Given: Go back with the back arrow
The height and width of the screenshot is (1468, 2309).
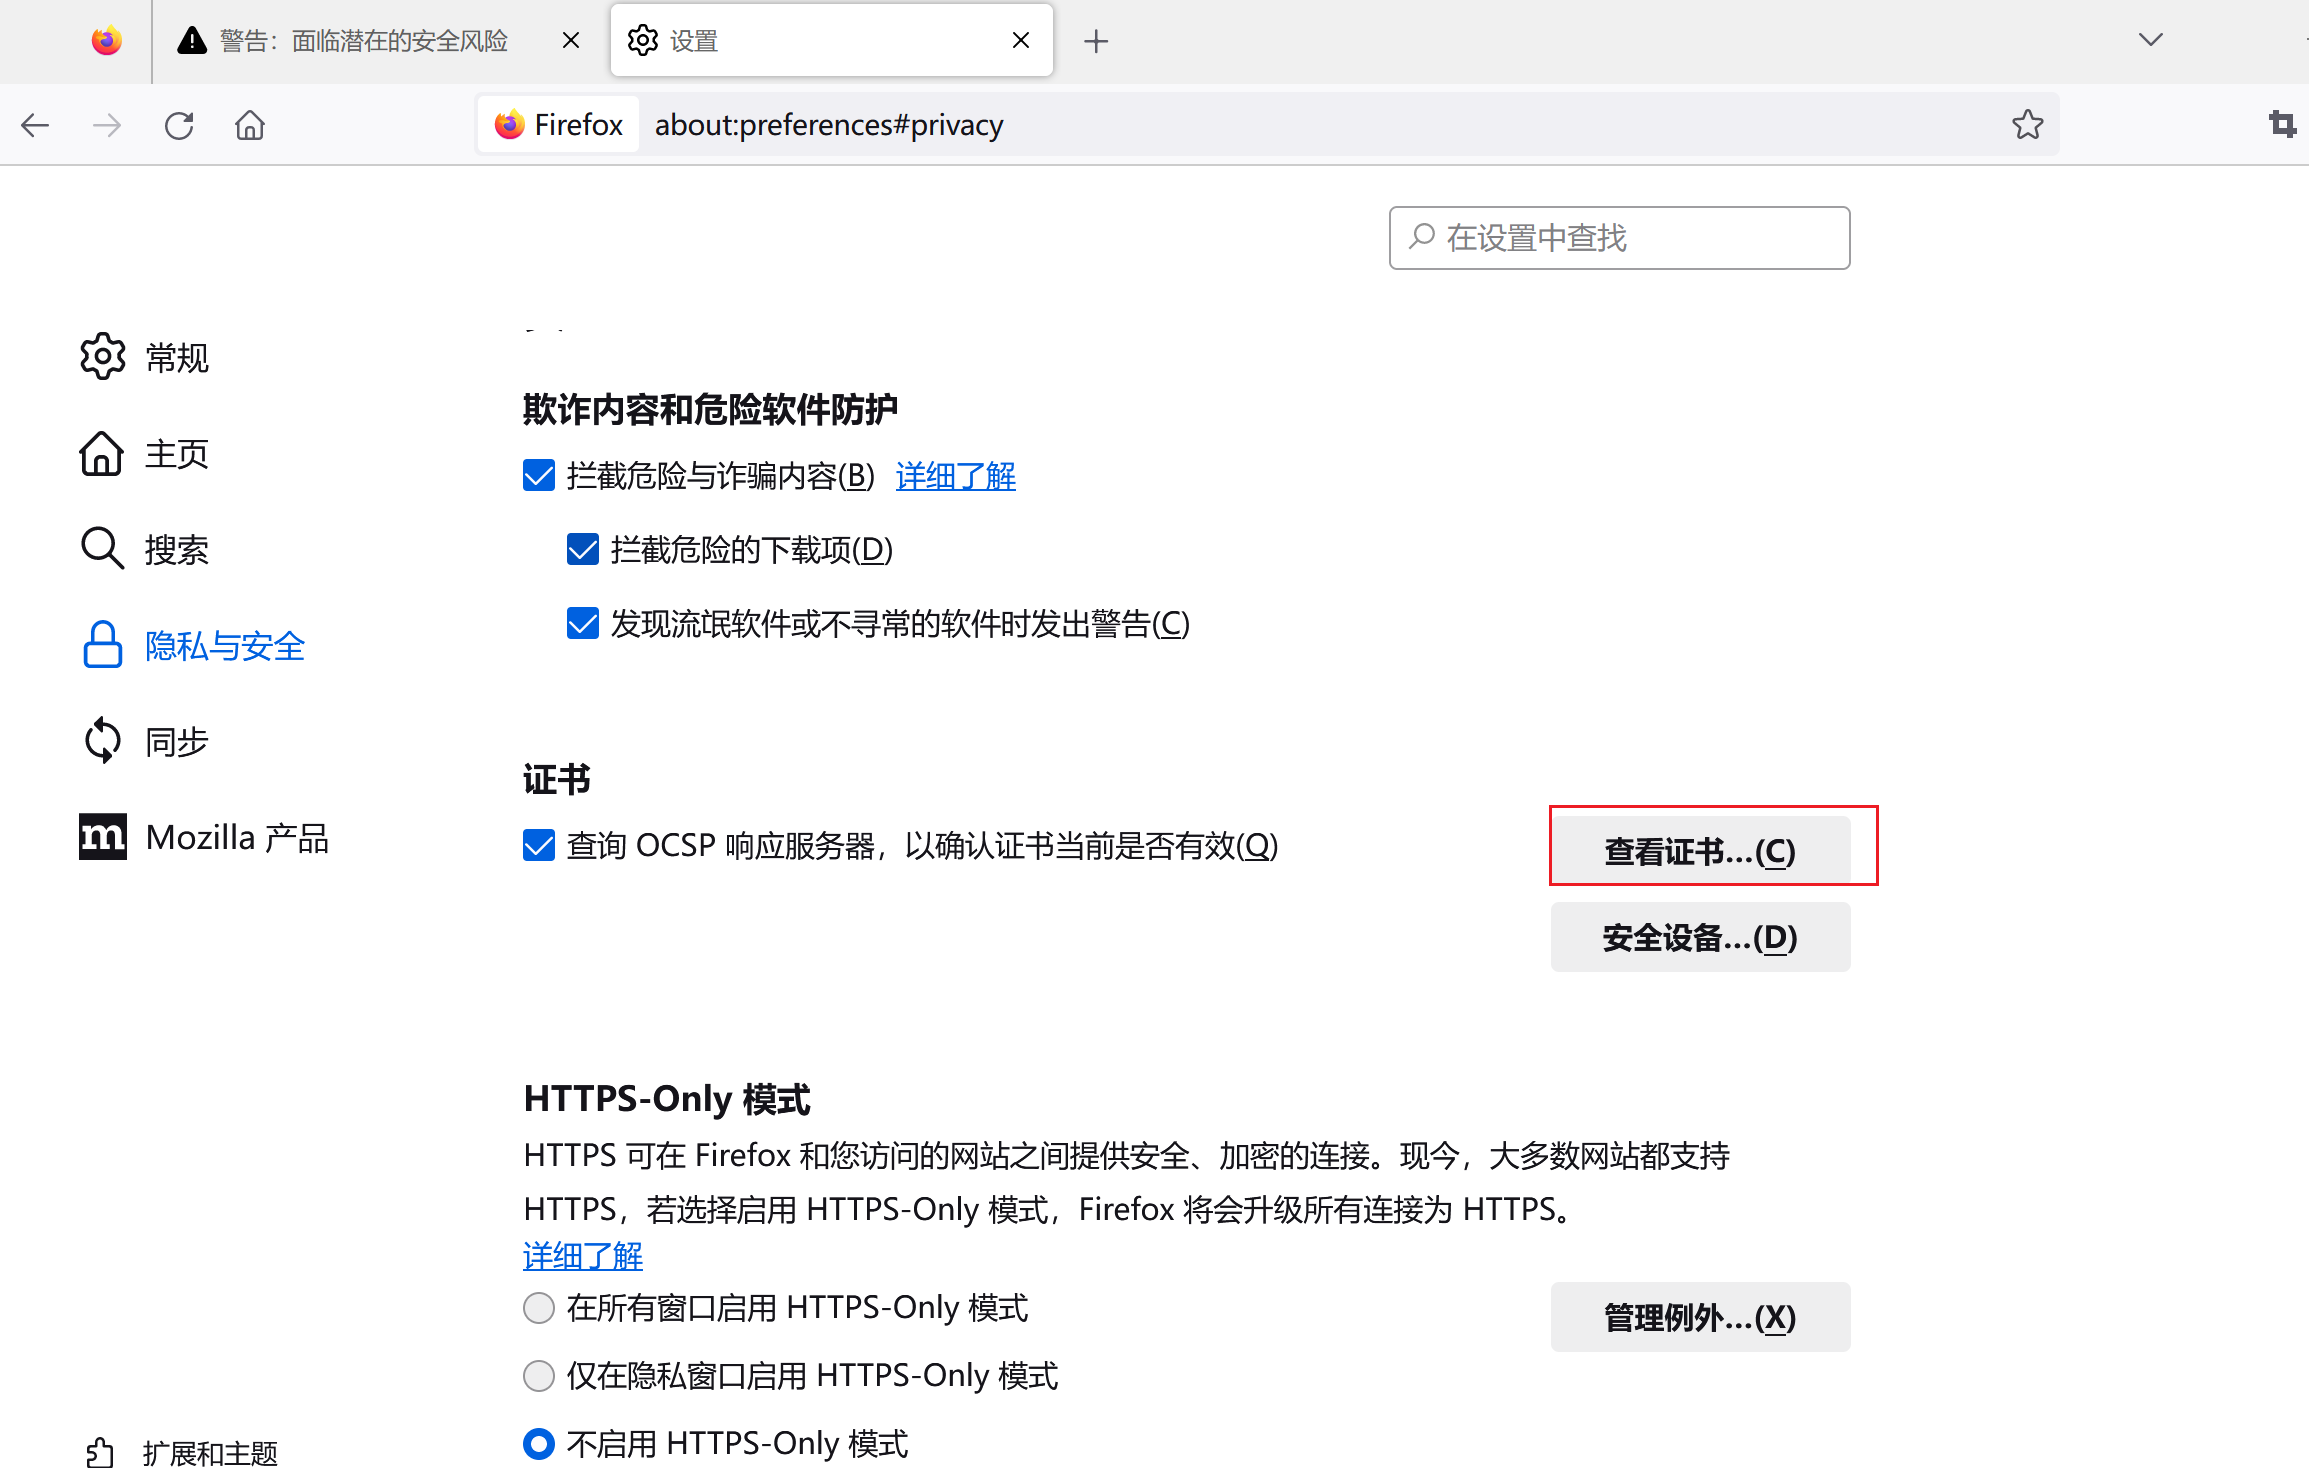Looking at the screenshot, I should [36, 125].
